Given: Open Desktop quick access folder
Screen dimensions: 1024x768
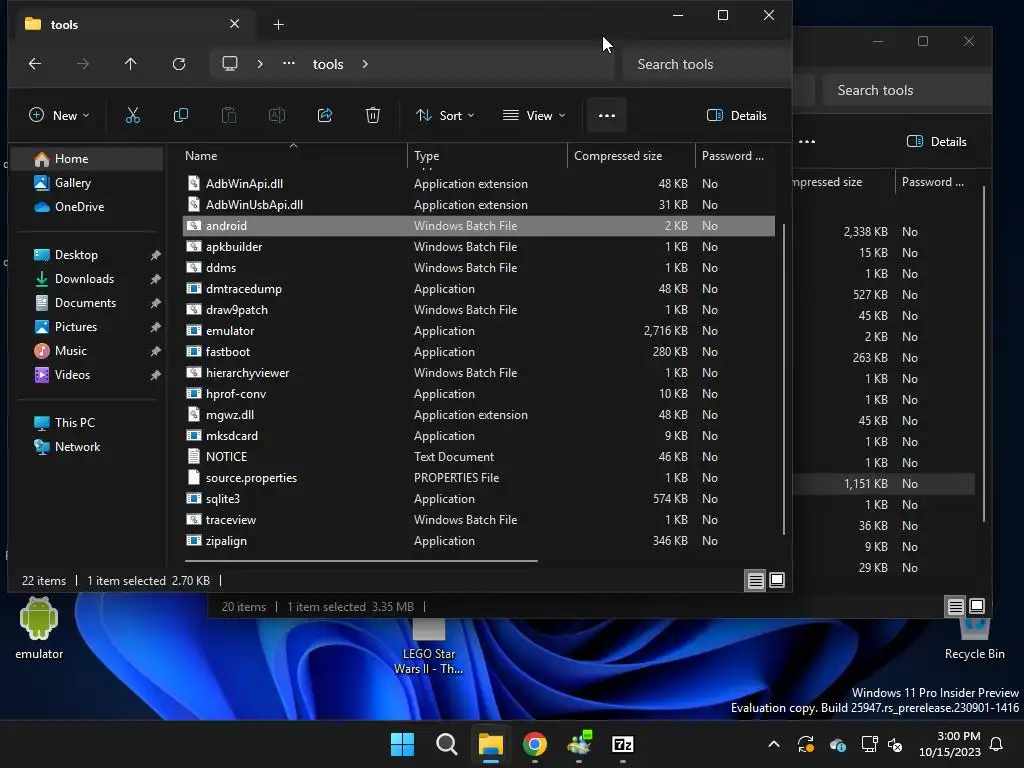Looking at the screenshot, I should tap(76, 255).
